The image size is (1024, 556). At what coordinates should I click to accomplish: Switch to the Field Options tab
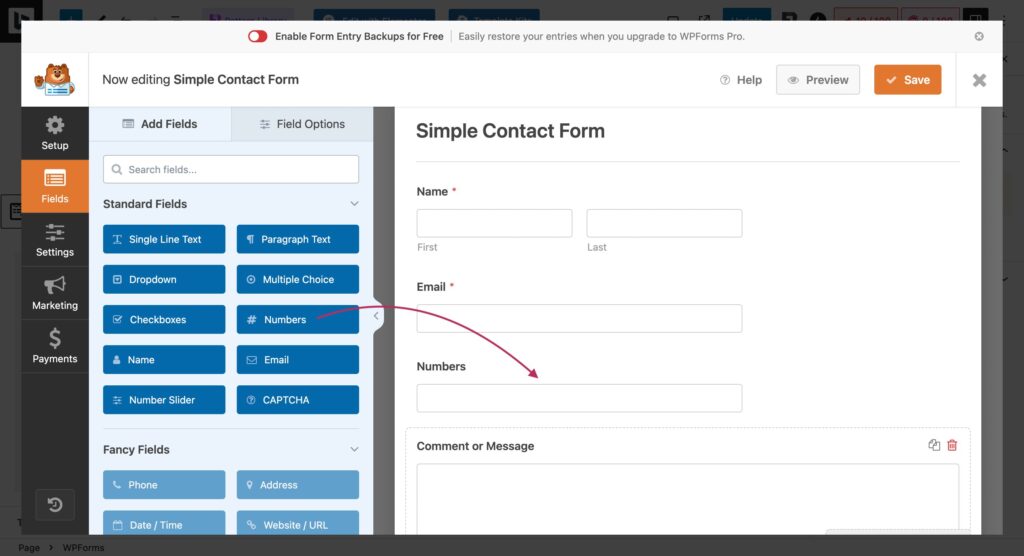point(302,124)
